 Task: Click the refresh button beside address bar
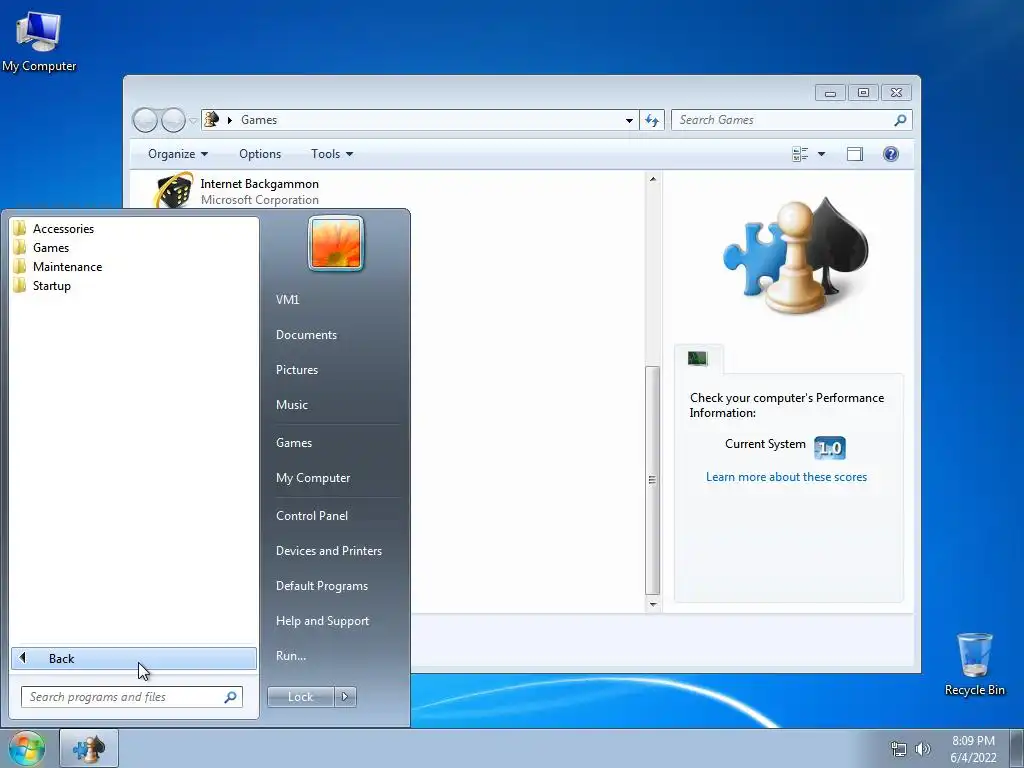coord(652,120)
